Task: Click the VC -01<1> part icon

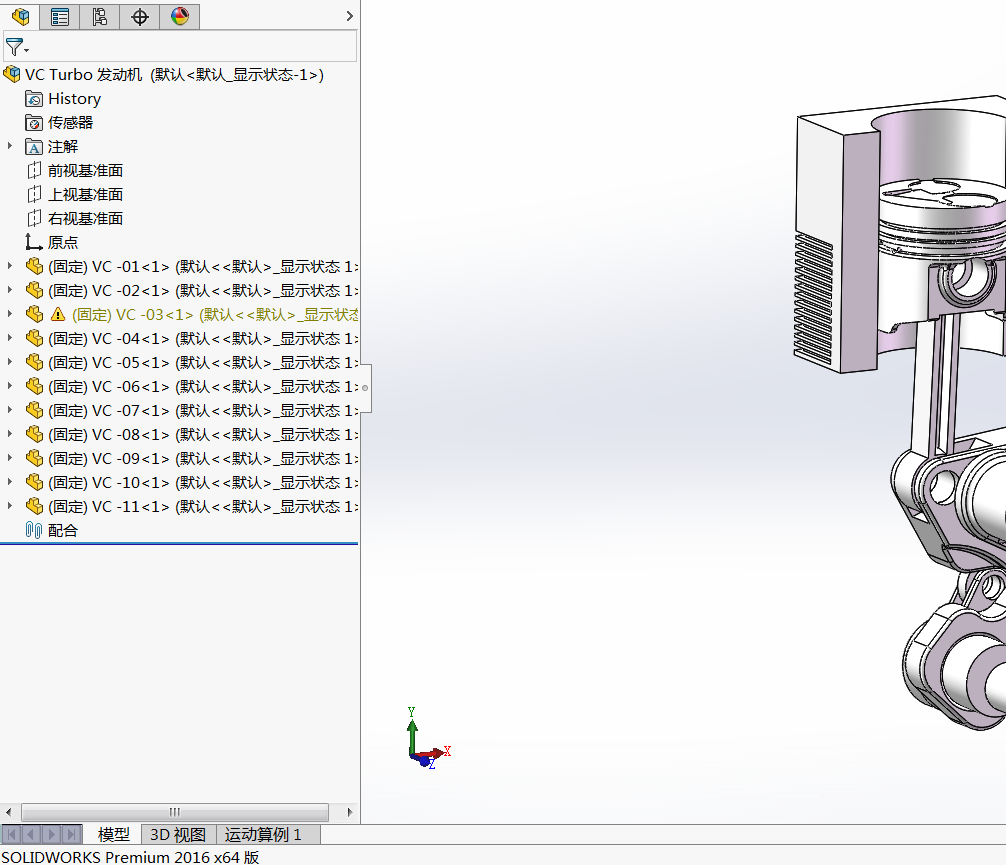Action: 34,266
